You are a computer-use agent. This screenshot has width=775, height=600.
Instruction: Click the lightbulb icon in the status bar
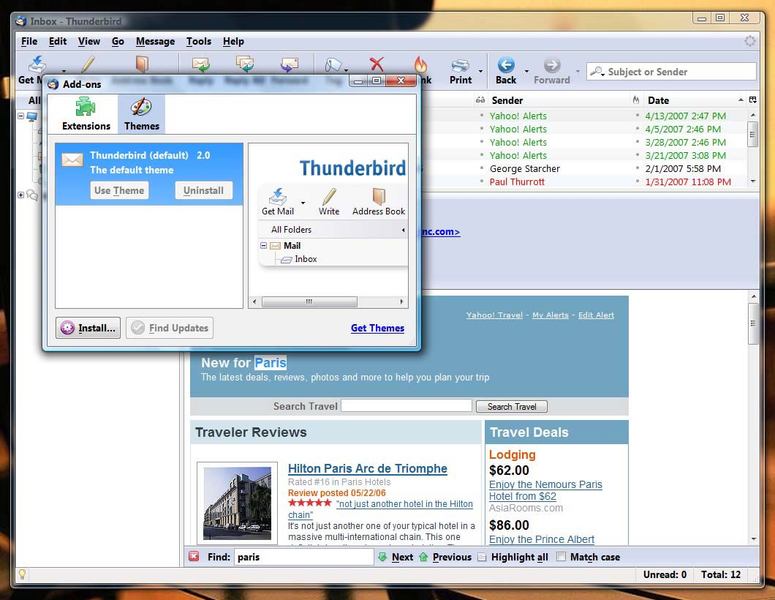click(x=22, y=574)
